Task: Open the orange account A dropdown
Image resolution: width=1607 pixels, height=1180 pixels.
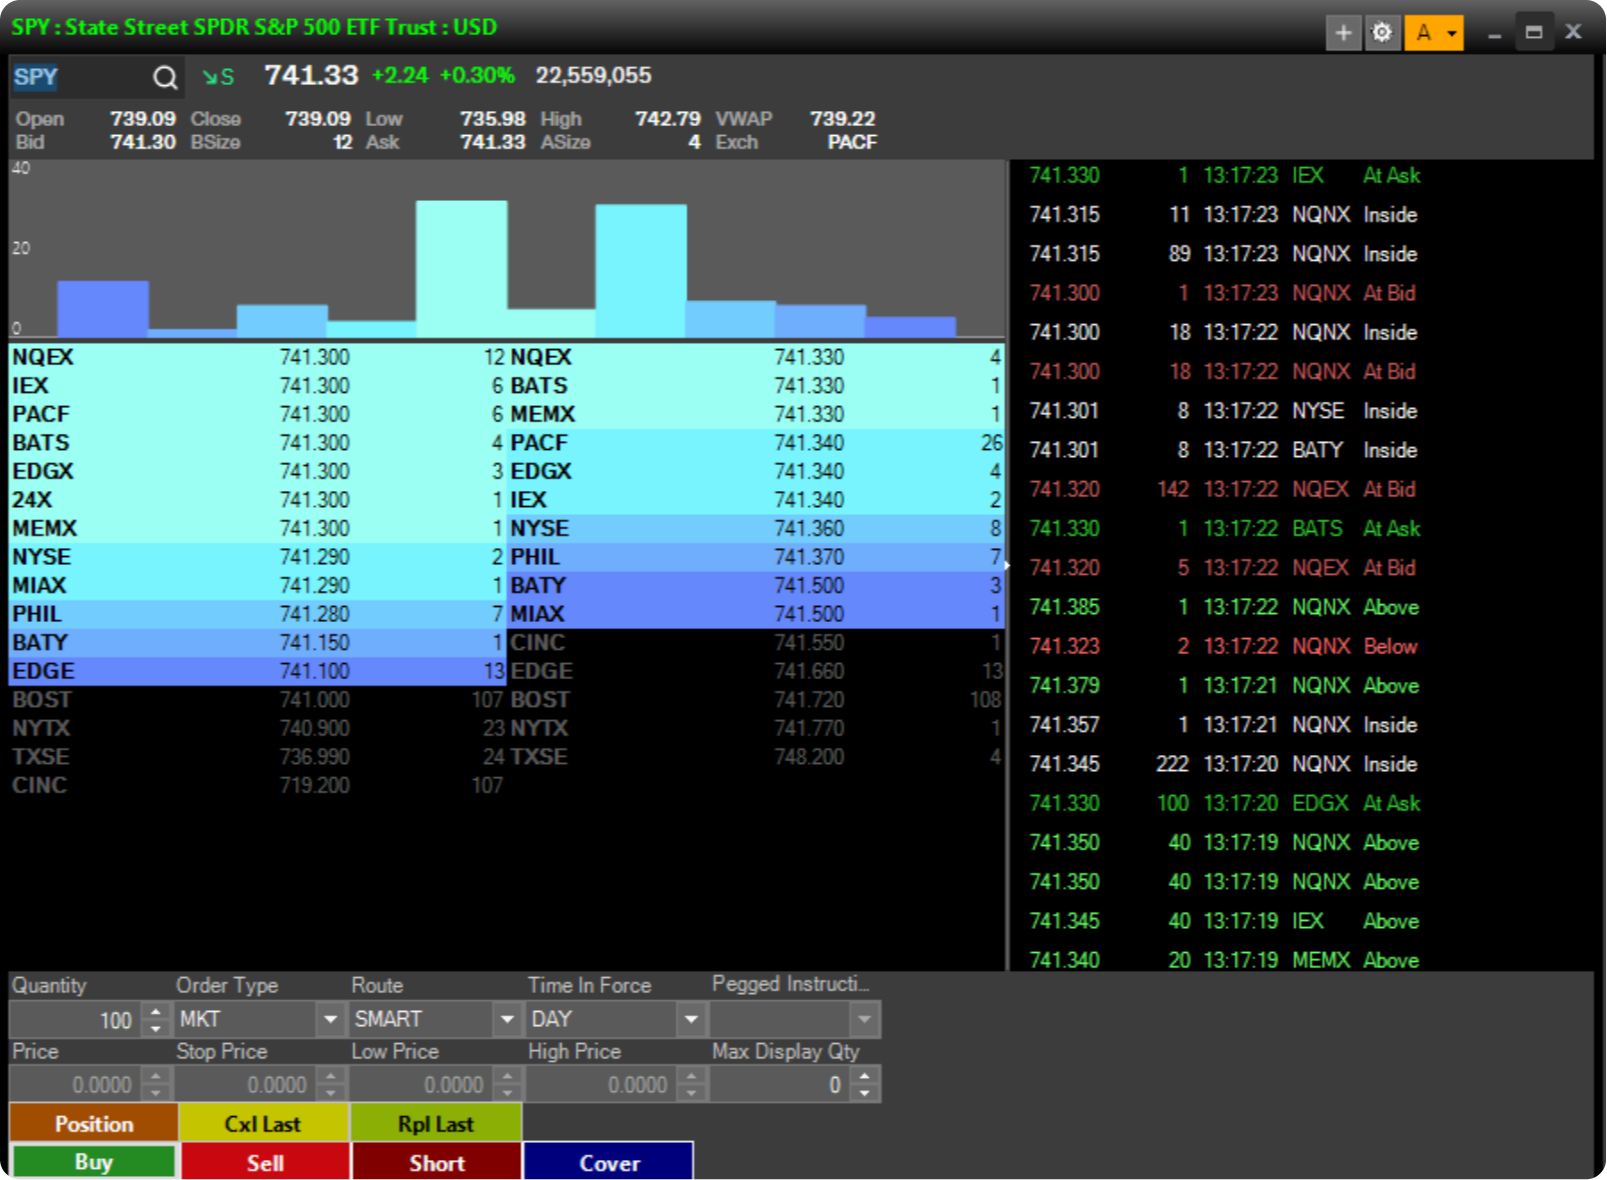Action: [1434, 33]
